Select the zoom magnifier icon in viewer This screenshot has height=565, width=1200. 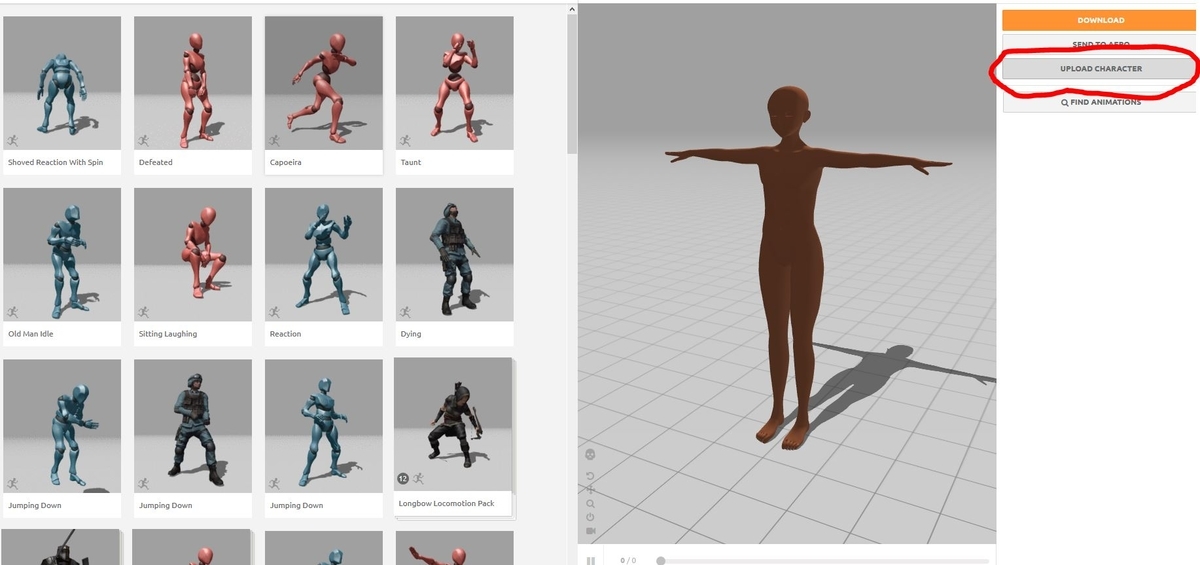click(590, 504)
